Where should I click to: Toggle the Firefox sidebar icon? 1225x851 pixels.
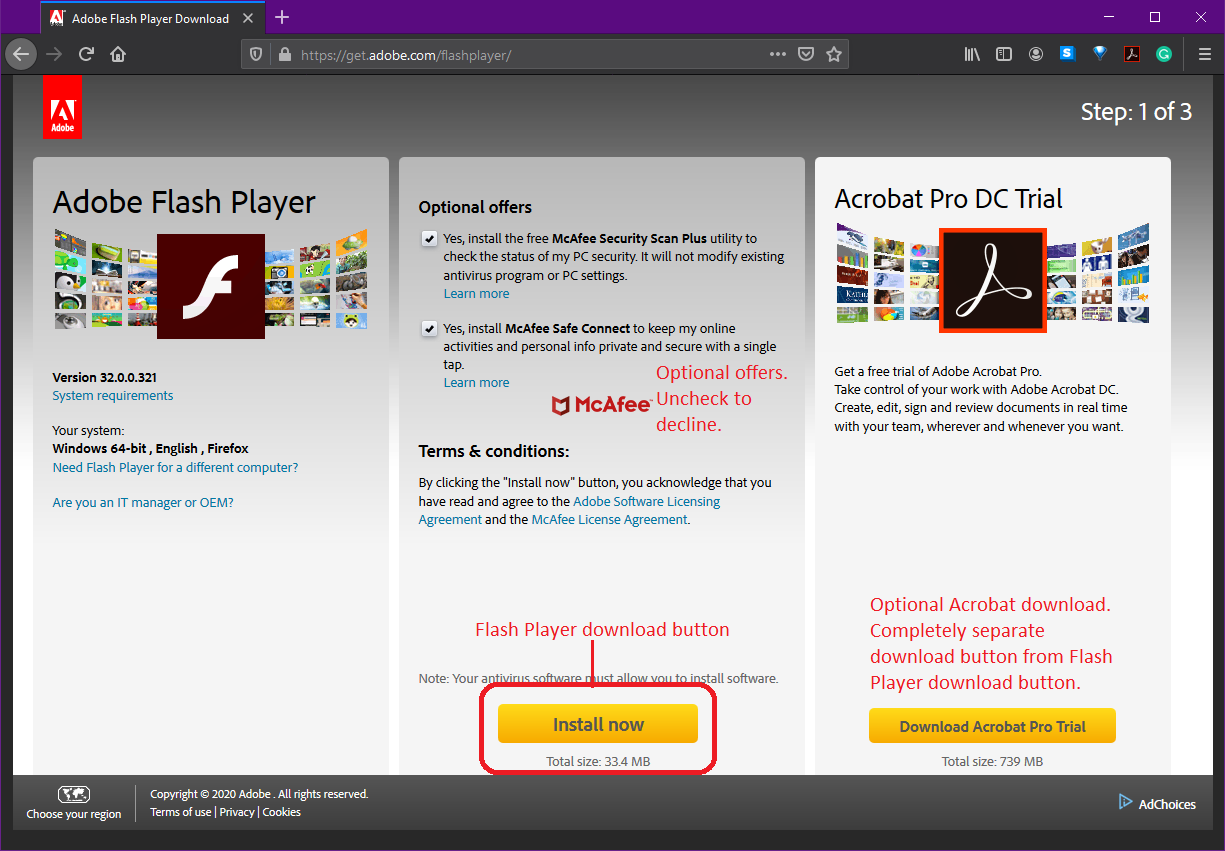[1003, 54]
